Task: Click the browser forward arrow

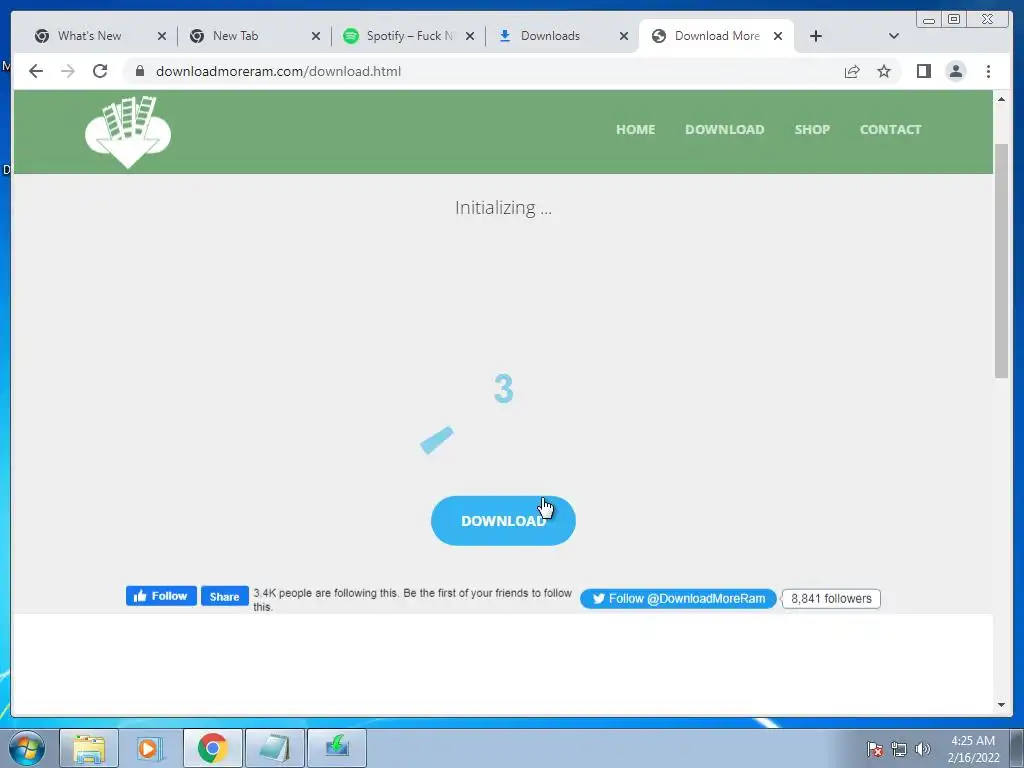Action: [68, 71]
